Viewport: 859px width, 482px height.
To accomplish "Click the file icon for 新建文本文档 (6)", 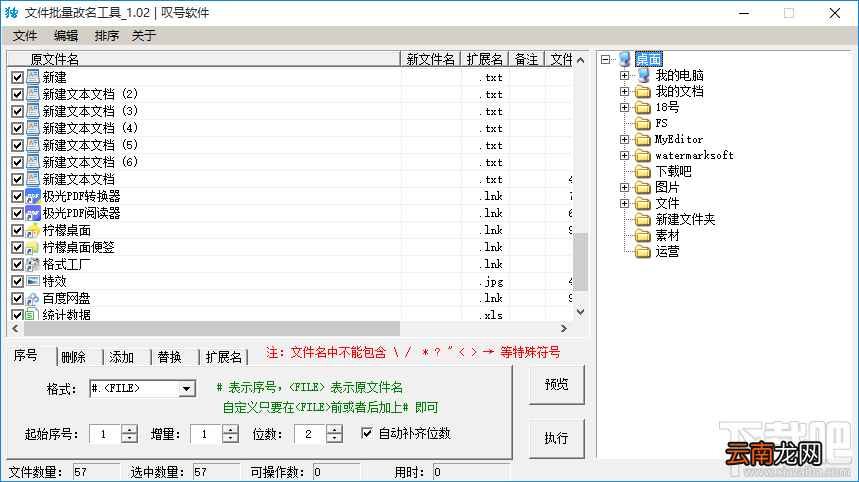I will pos(33,162).
